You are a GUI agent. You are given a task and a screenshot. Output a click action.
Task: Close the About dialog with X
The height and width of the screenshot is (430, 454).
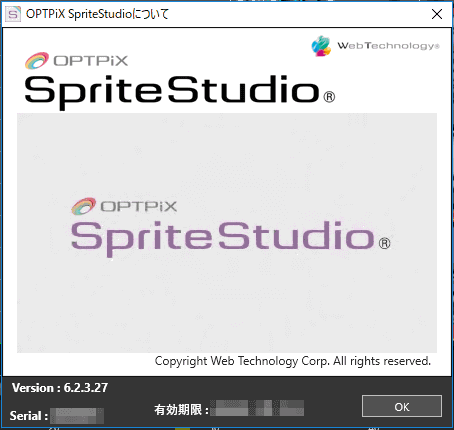pos(437,14)
